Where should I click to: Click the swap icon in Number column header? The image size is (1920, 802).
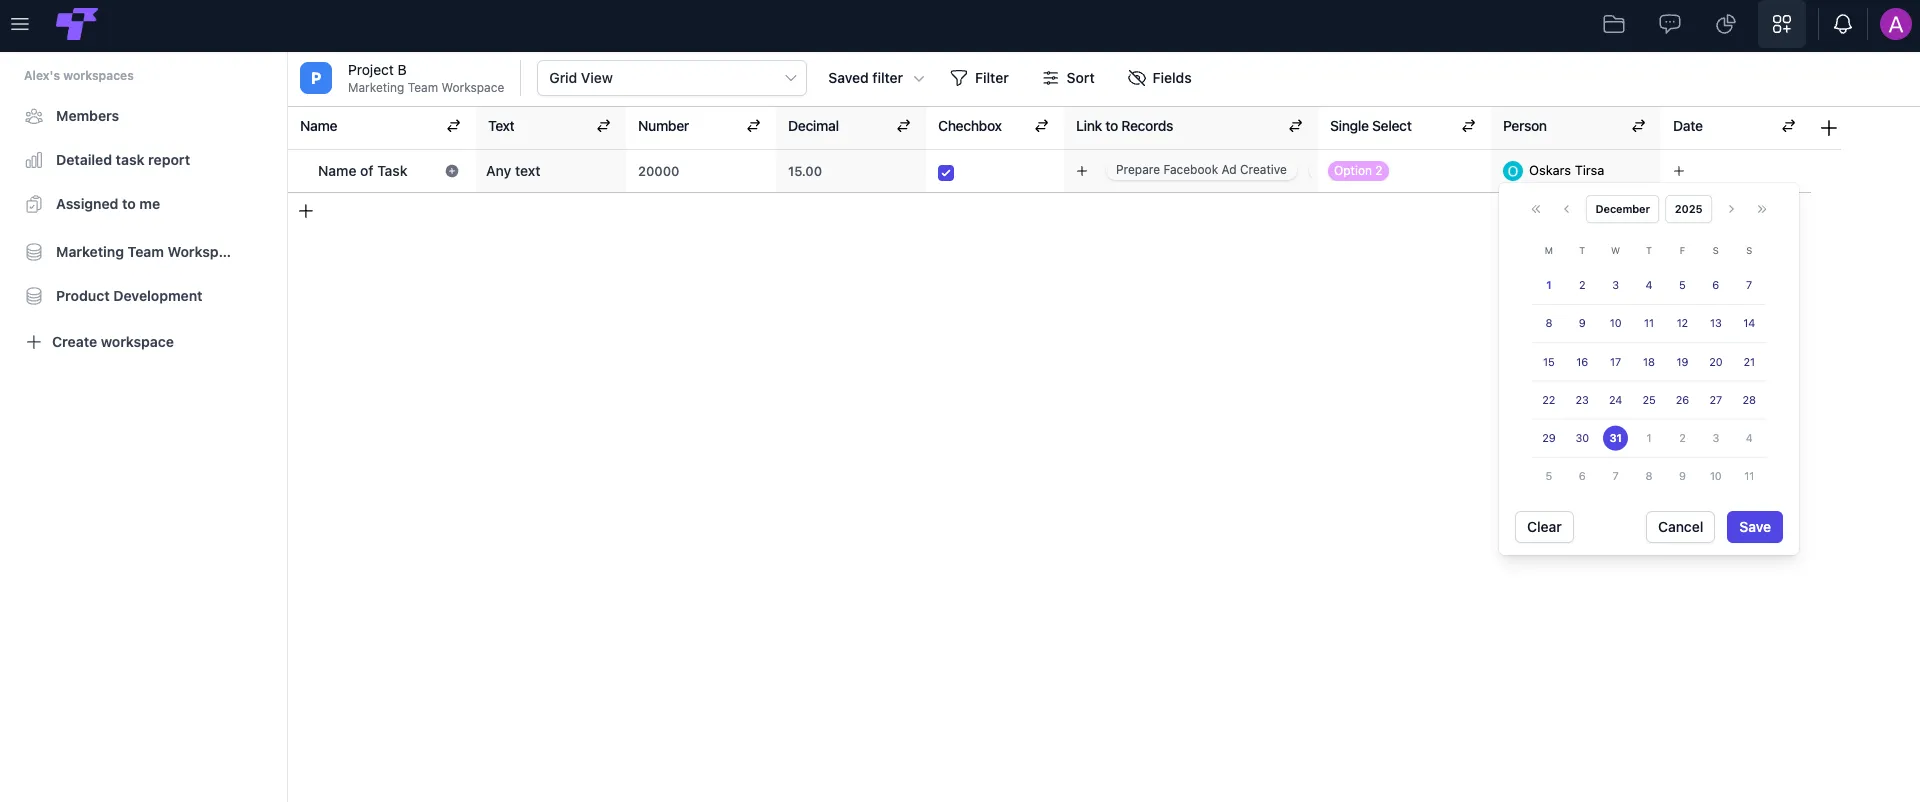pyautogui.click(x=754, y=126)
